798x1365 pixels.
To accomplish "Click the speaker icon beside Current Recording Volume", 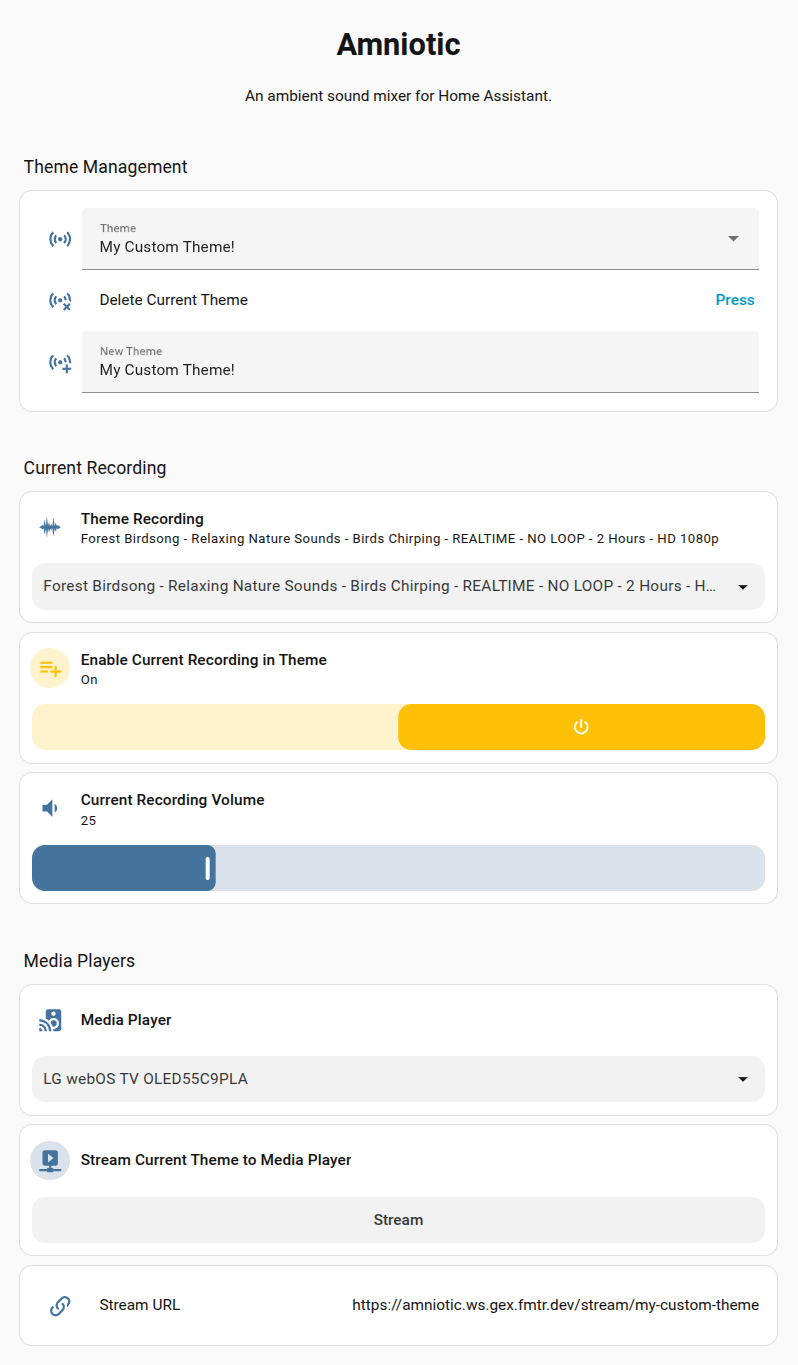I will [50, 808].
